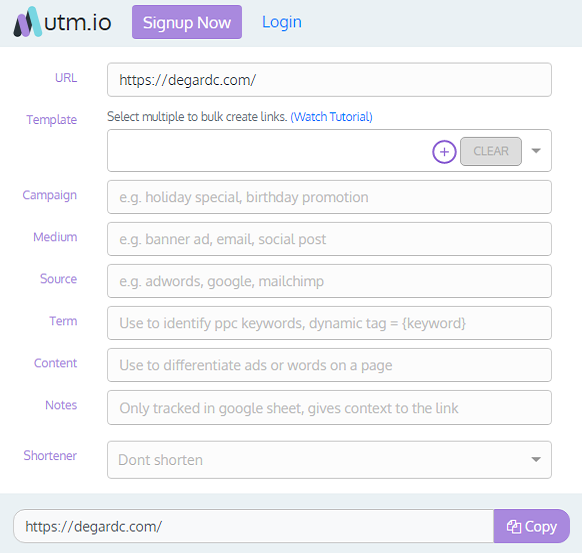Focus the Term keywords field
This screenshot has width=582, height=553.
coord(329,323)
